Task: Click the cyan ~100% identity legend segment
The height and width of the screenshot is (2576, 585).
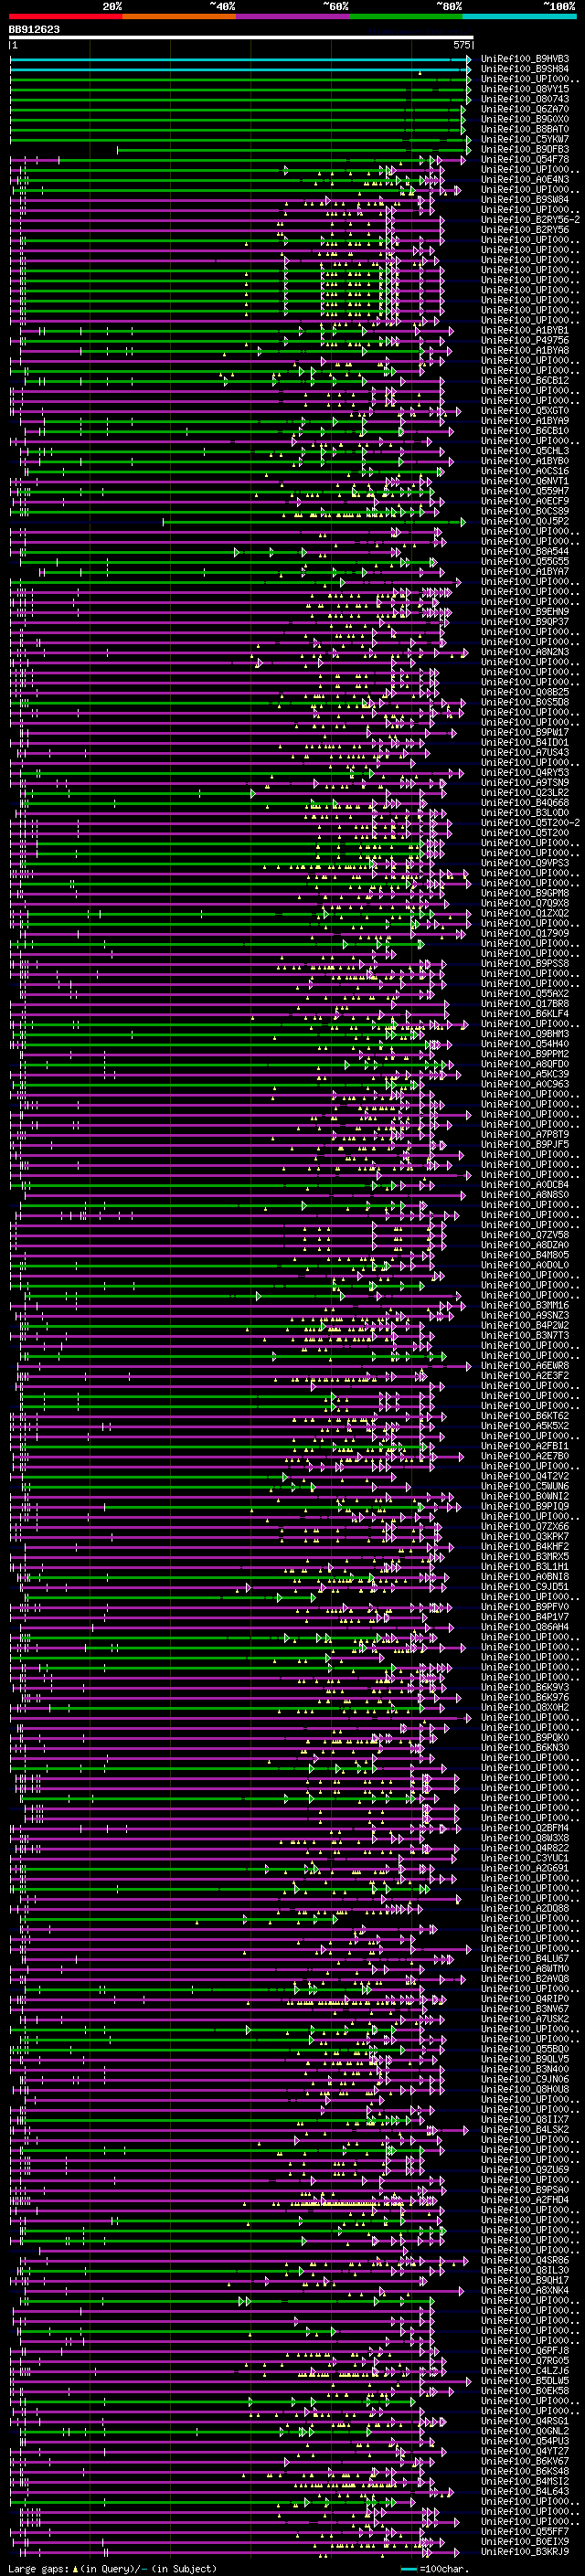Action: (519, 16)
